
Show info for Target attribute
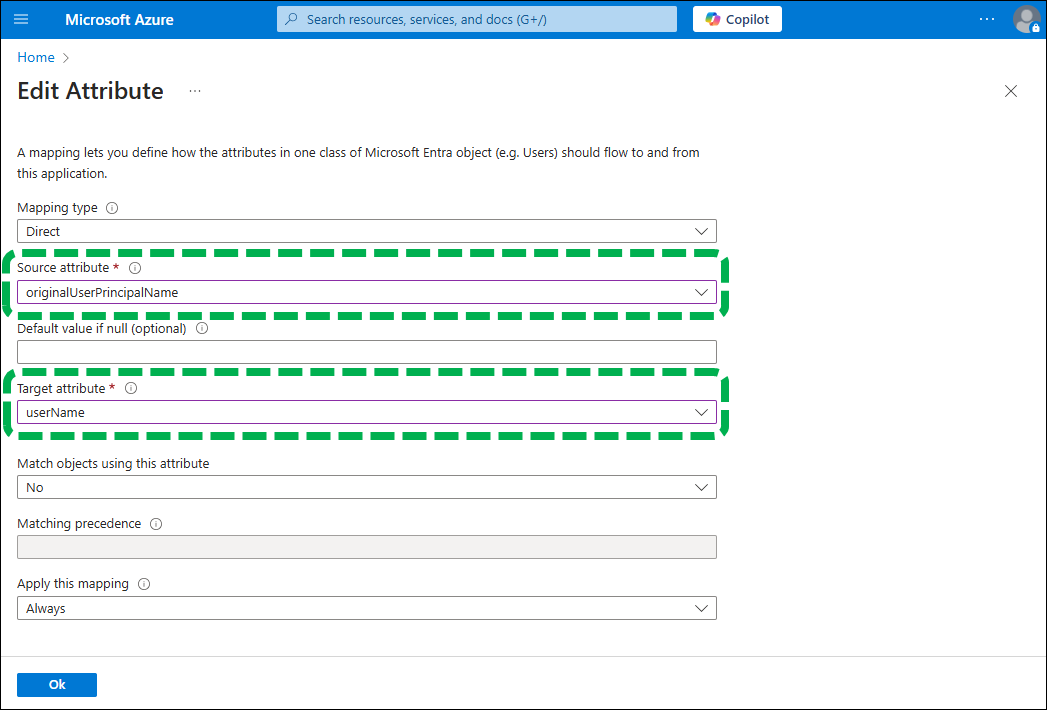131,388
